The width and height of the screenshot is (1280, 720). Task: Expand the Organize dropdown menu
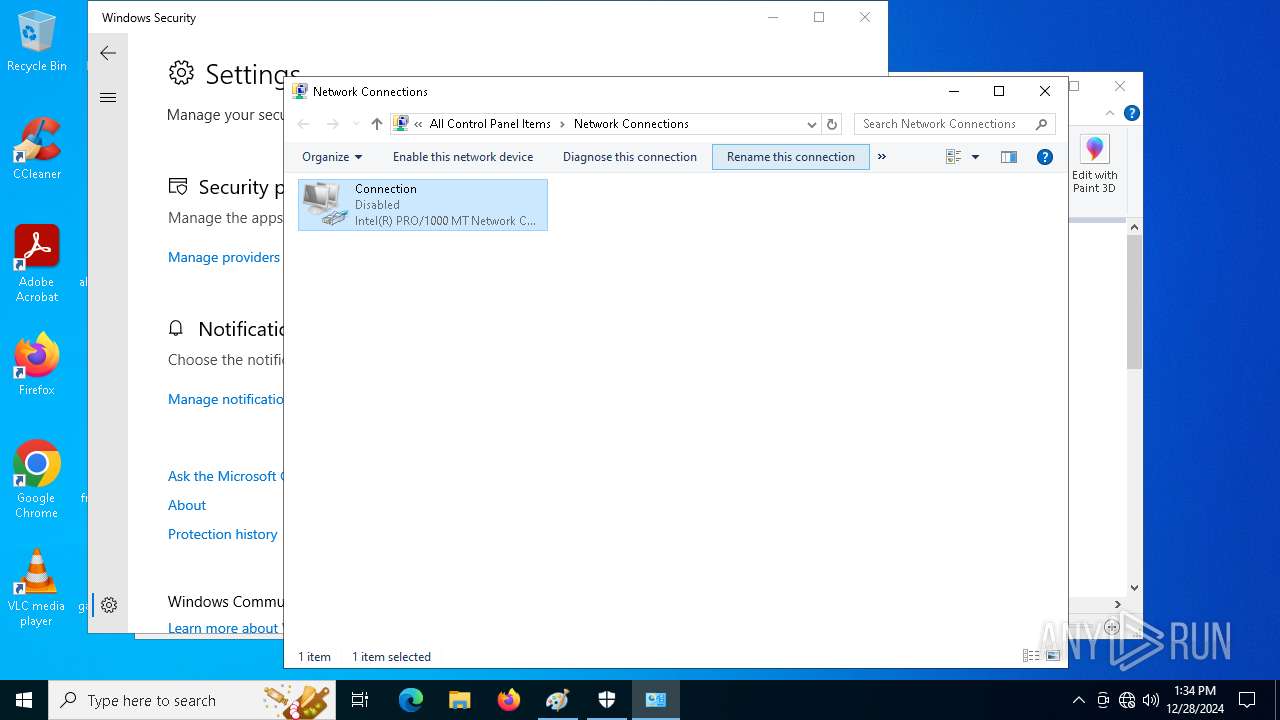(332, 157)
